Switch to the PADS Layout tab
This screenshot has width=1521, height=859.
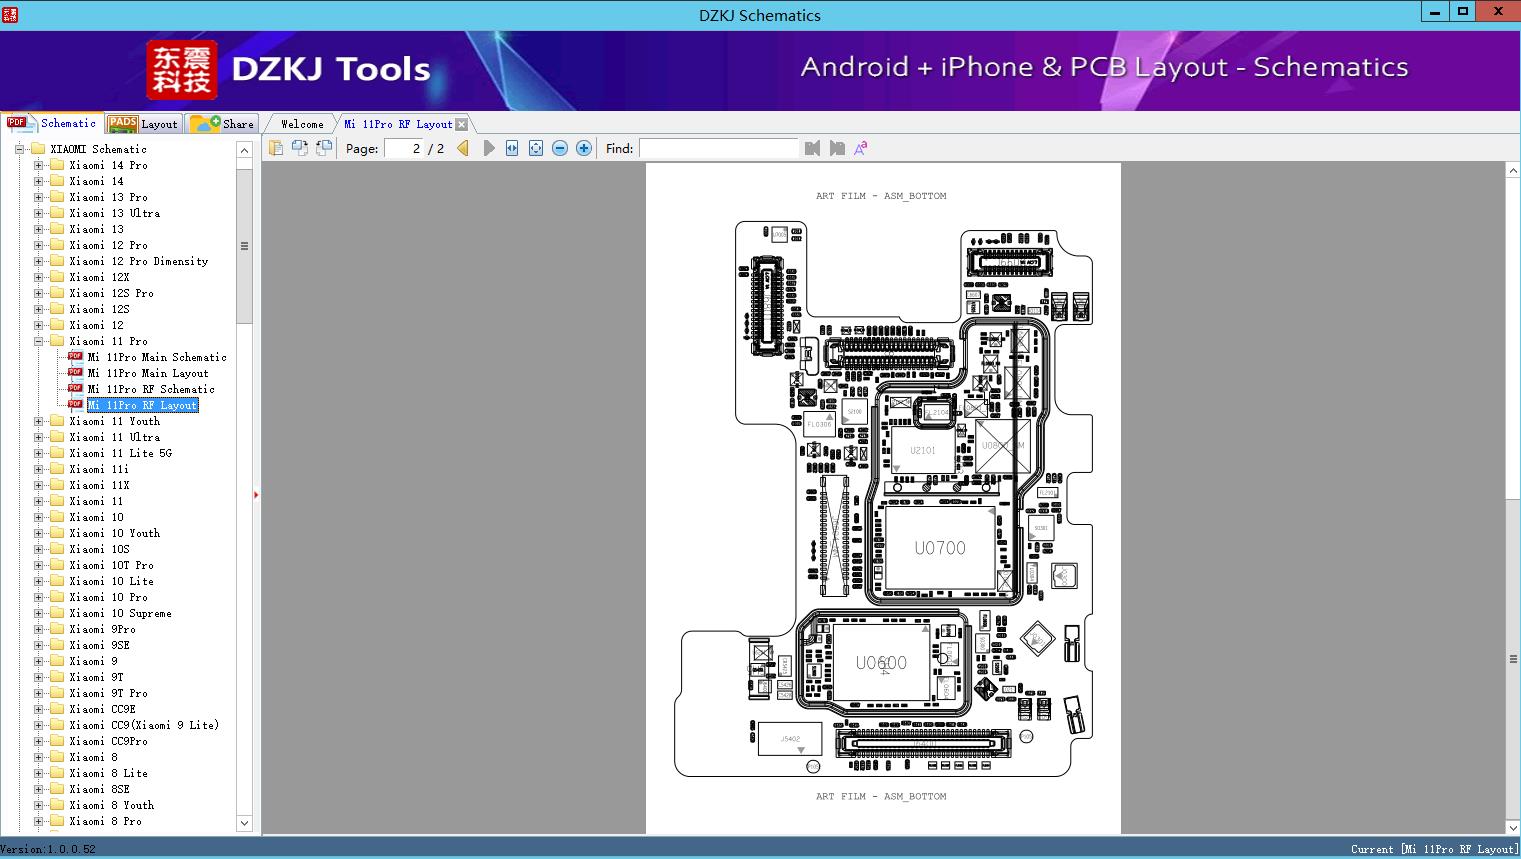pos(143,124)
